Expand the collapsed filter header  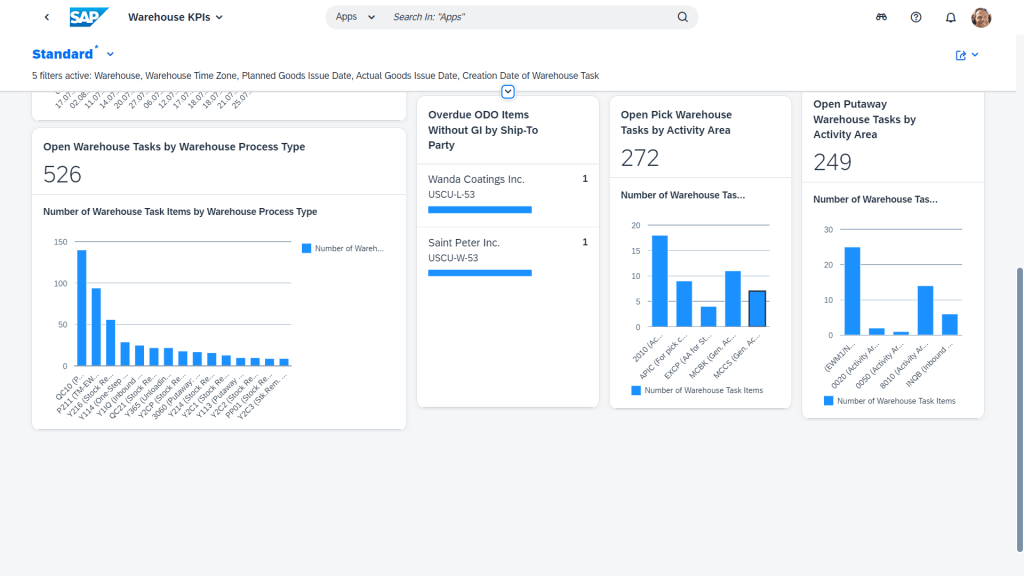coord(507,91)
